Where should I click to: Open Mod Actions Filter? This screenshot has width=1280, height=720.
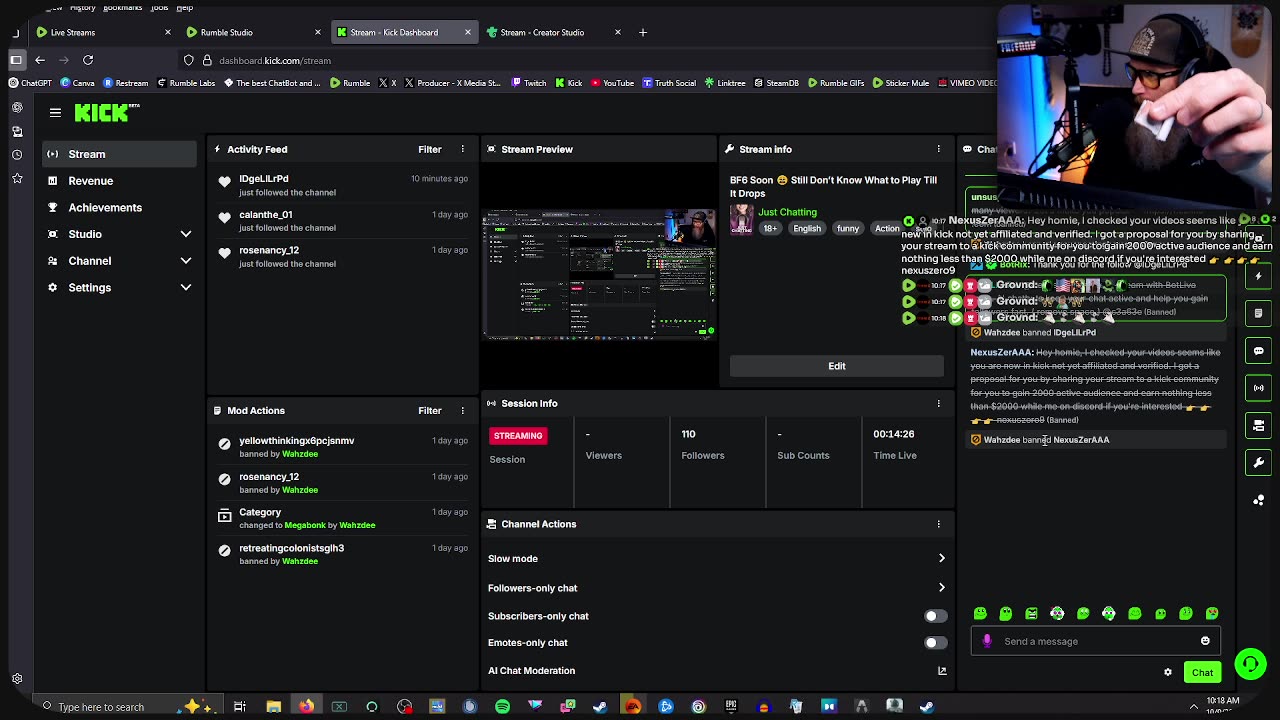(430, 410)
